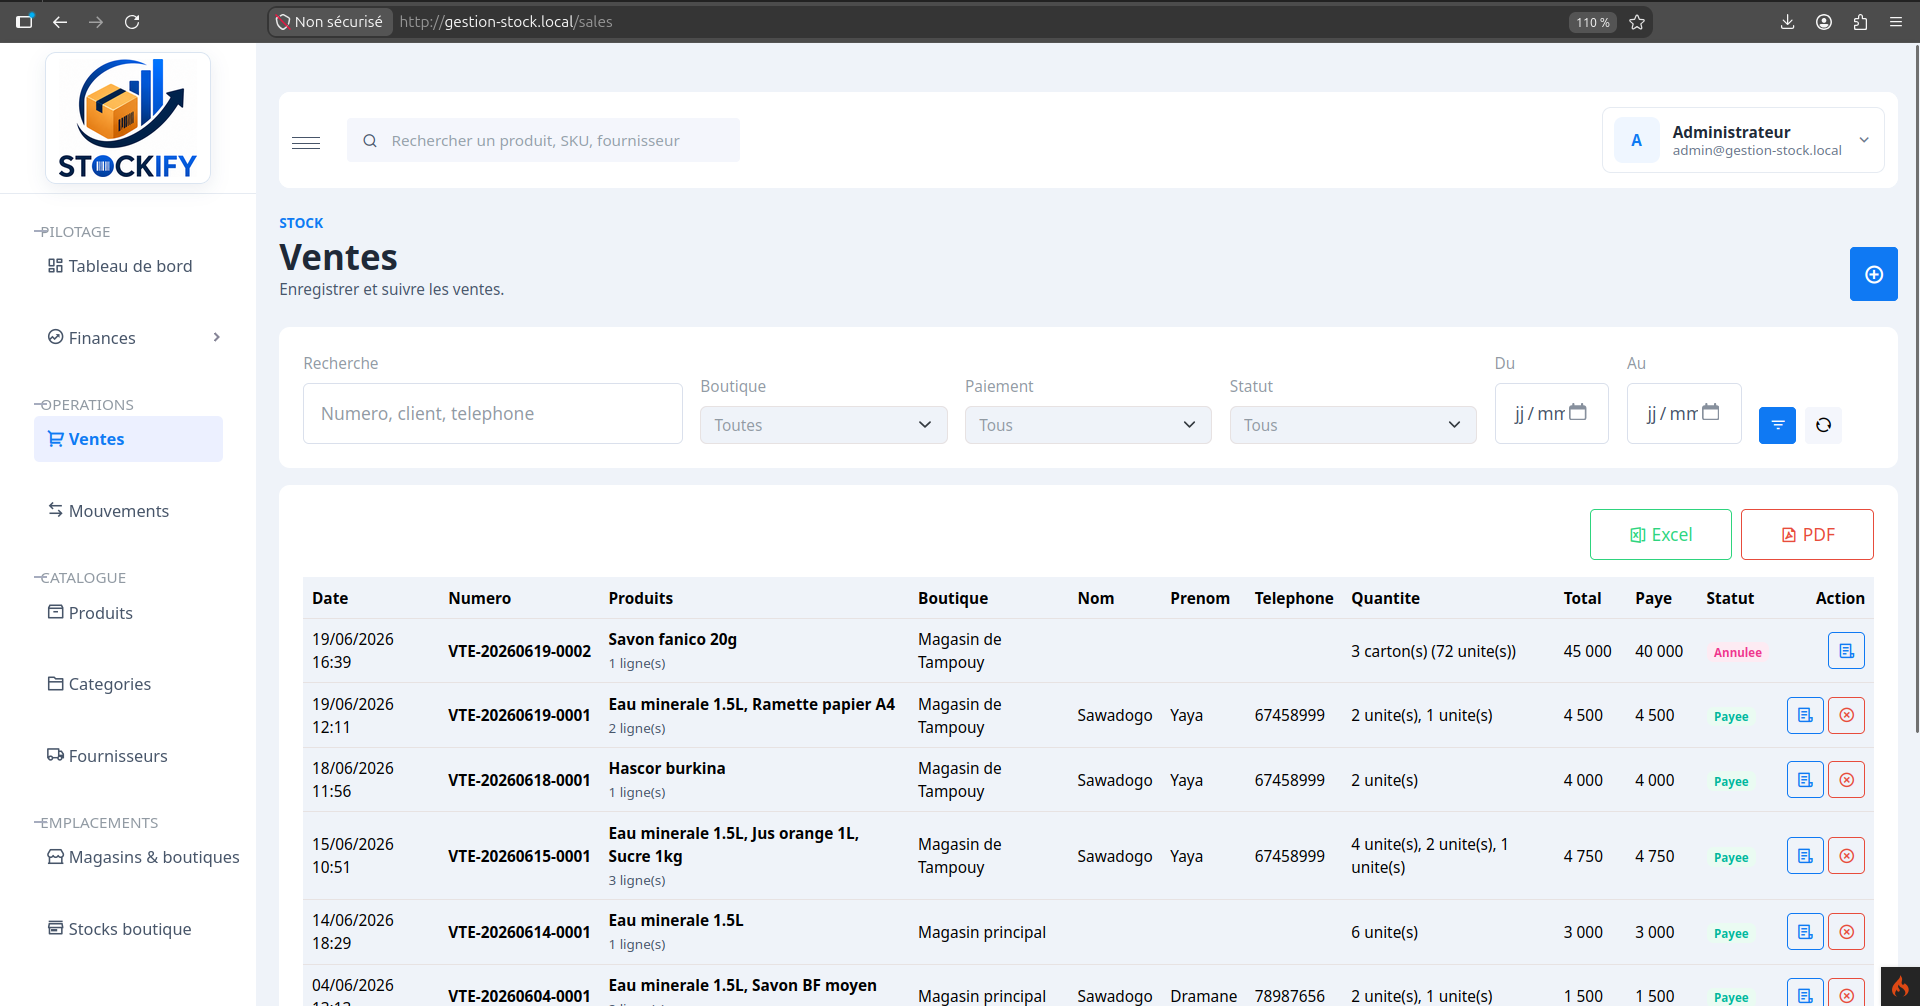Reload the browser page

click(132, 22)
